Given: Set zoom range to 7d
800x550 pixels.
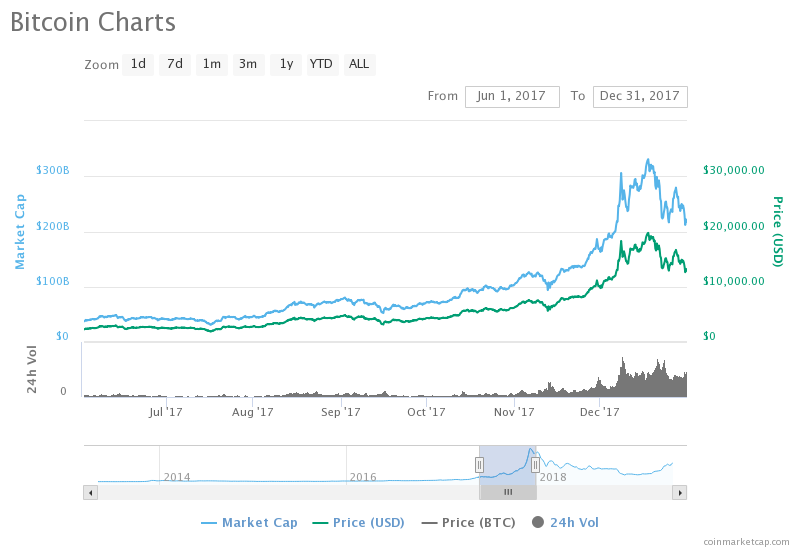Looking at the screenshot, I should tap(175, 64).
